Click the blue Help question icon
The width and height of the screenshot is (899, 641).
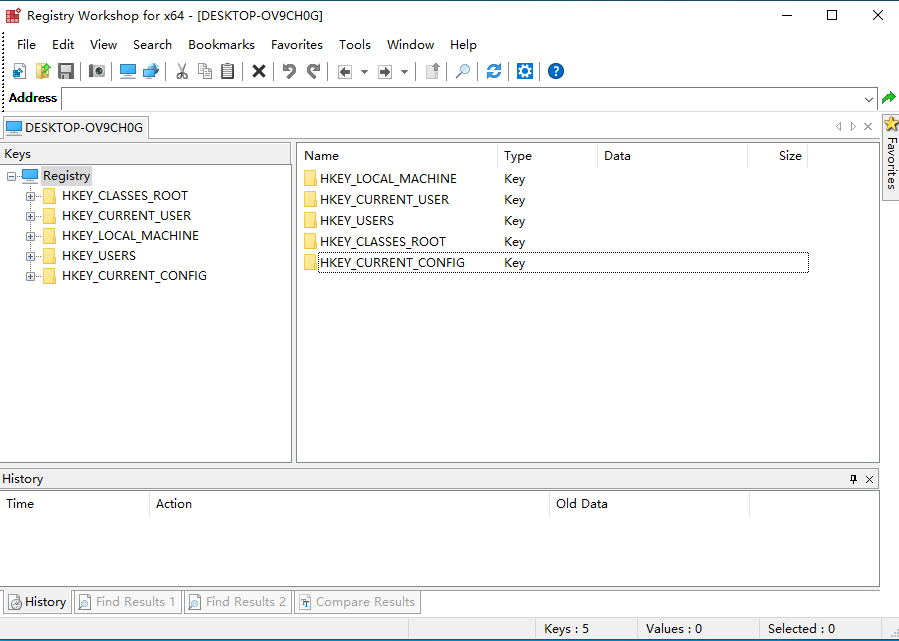[x=556, y=71]
